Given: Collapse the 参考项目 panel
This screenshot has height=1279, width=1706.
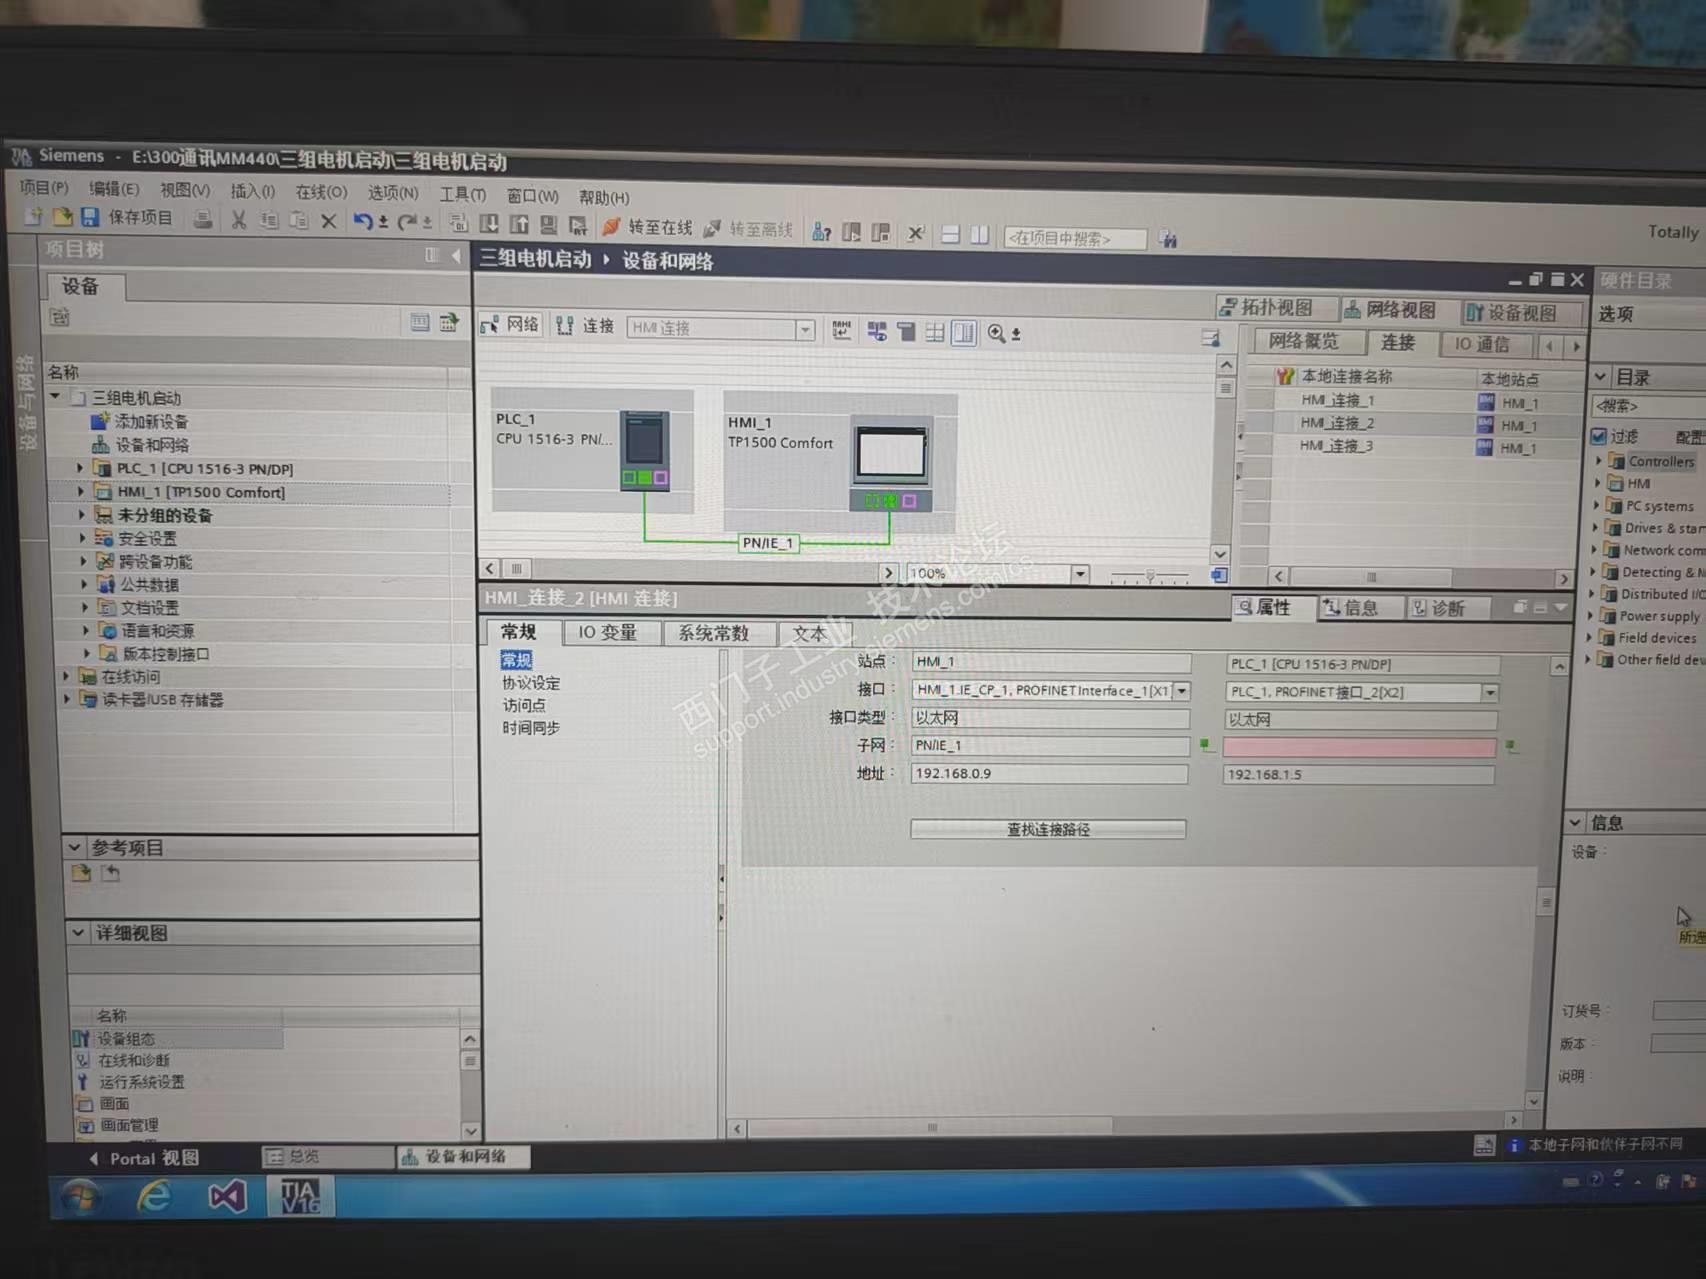Looking at the screenshot, I should (76, 847).
